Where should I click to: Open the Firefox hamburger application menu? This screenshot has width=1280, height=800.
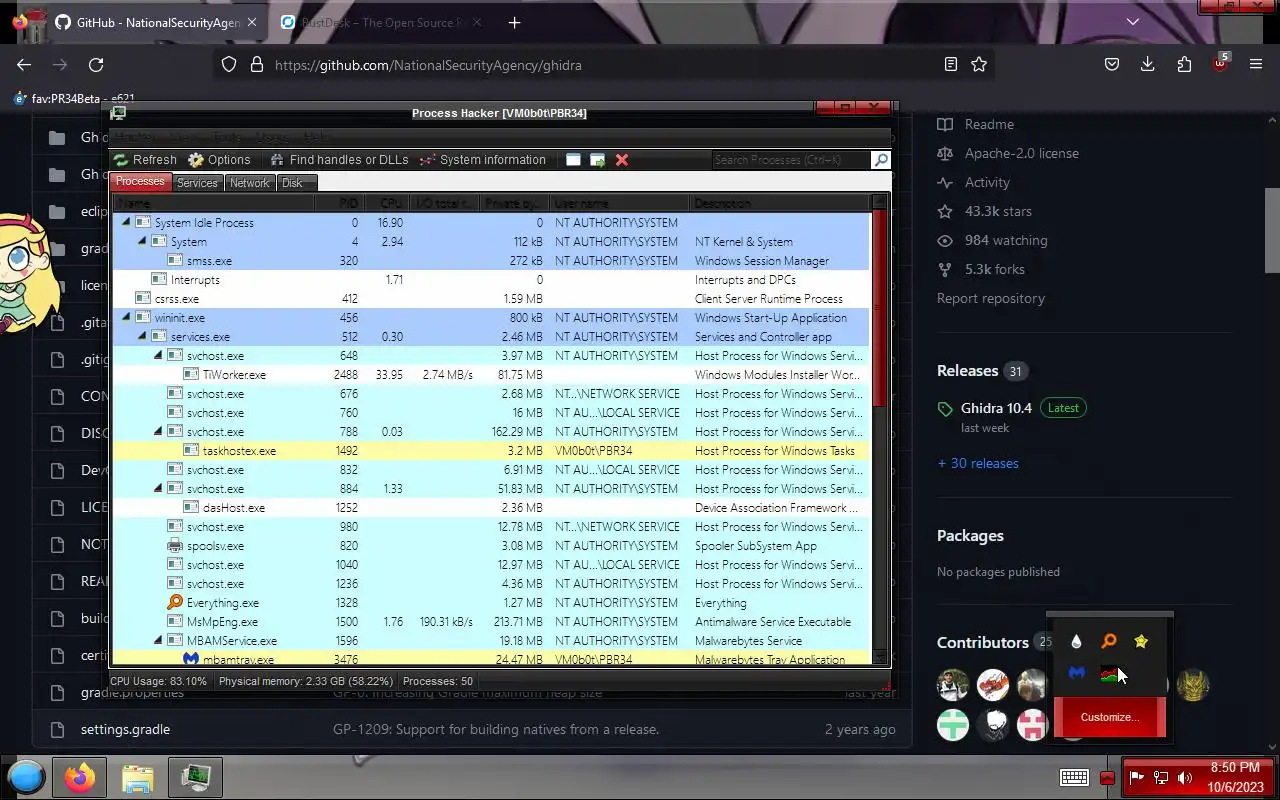[1256, 65]
